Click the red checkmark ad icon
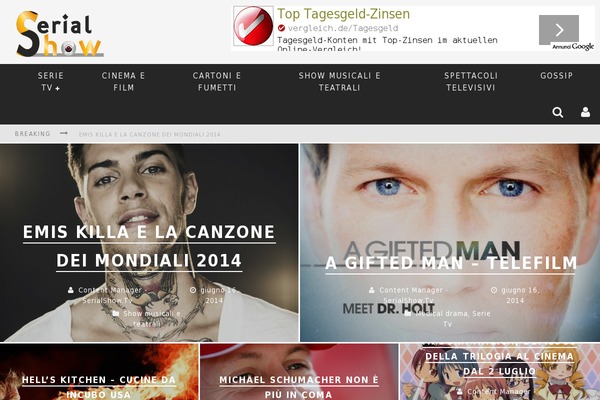 (253, 26)
